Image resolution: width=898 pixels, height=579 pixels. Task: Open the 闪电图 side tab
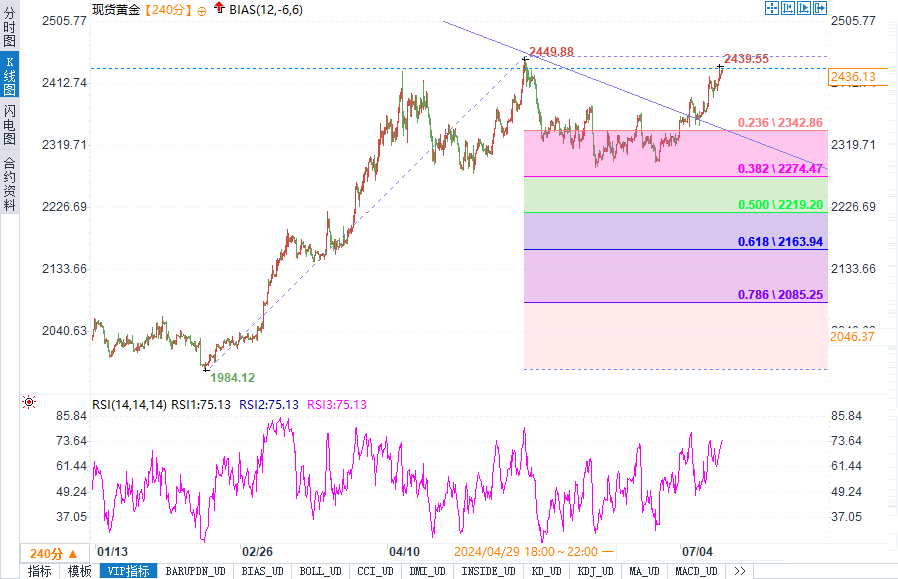pyautogui.click(x=10, y=124)
